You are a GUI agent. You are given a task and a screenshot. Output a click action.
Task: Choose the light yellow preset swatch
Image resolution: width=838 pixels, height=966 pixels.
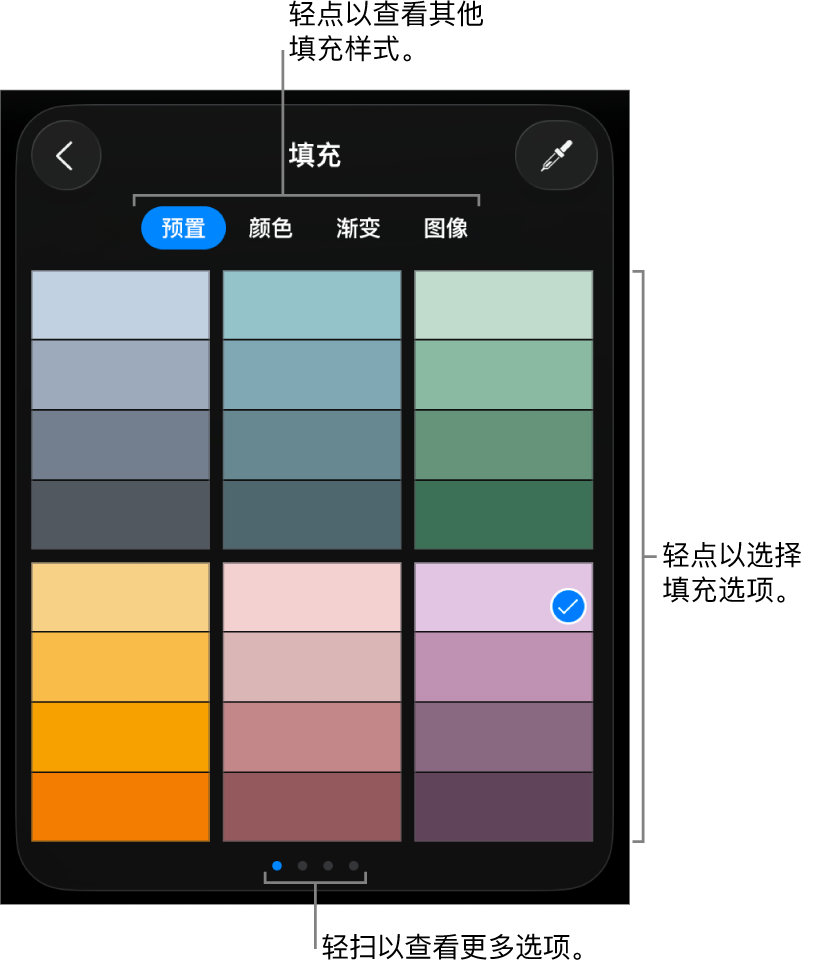point(119,597)
